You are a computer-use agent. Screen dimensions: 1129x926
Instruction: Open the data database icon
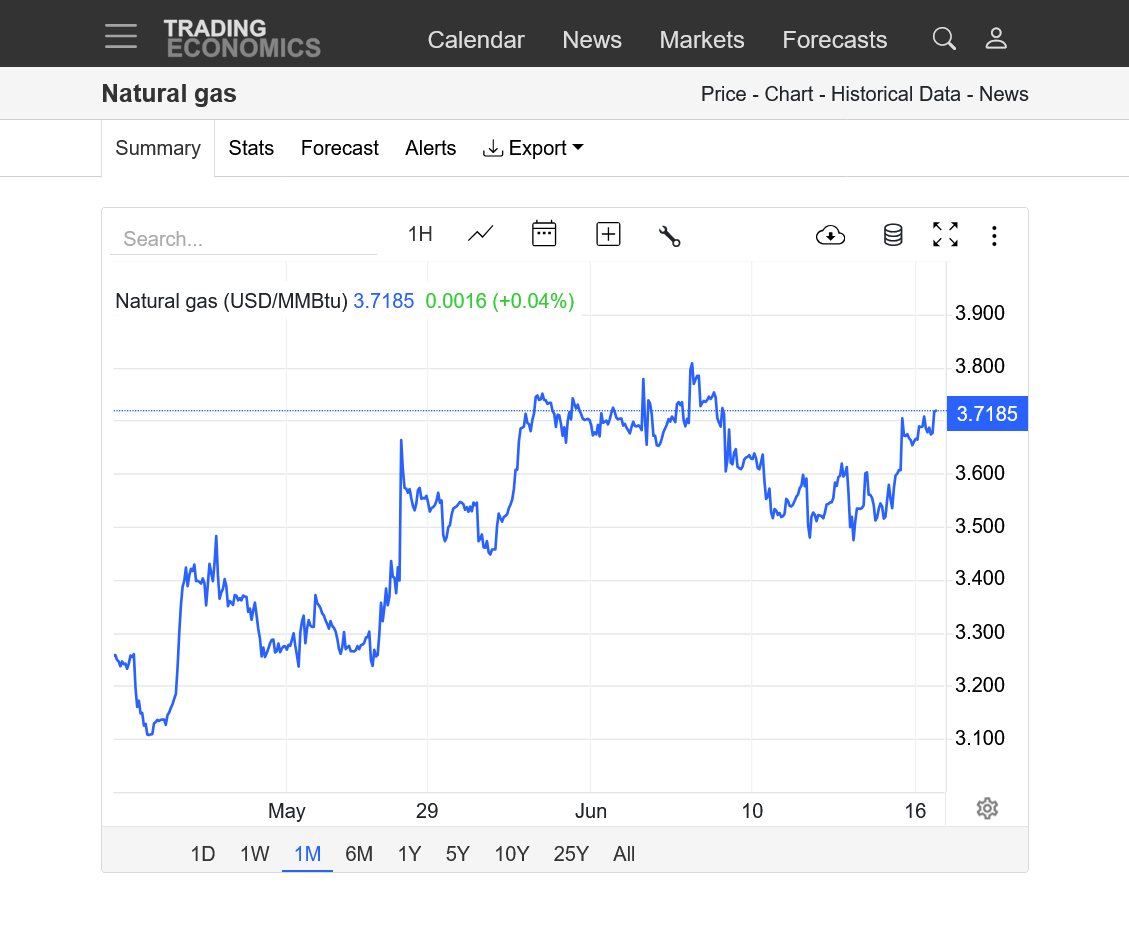click(x=893, y=235)
